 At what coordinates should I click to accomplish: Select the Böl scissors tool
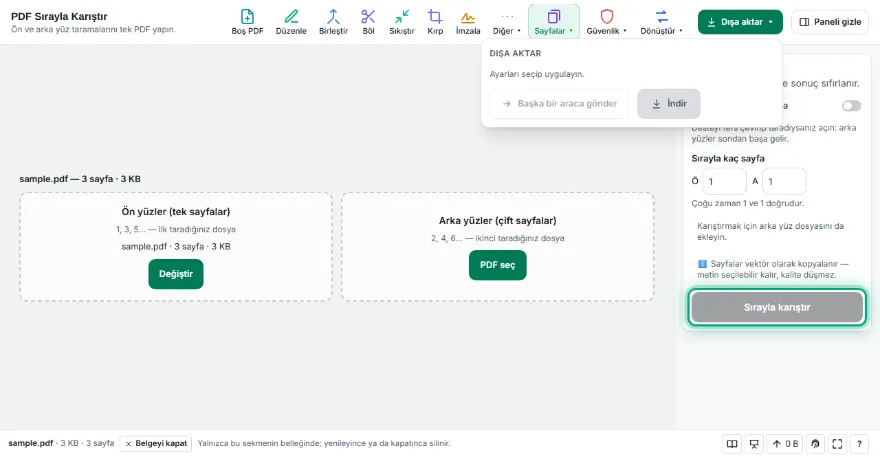(x=368, y=22)
